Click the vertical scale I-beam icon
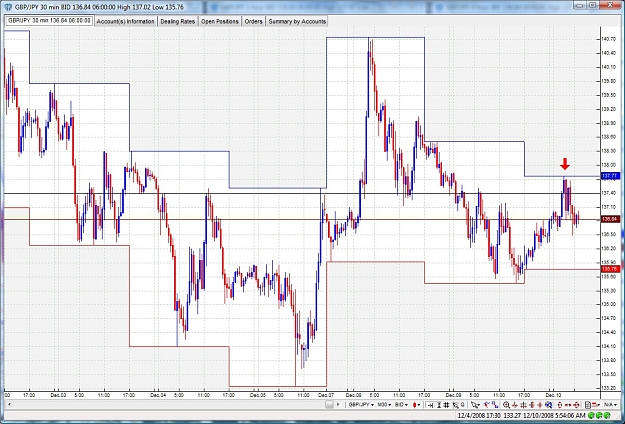This screenshot has width=625, height=424. pos(439,405)
